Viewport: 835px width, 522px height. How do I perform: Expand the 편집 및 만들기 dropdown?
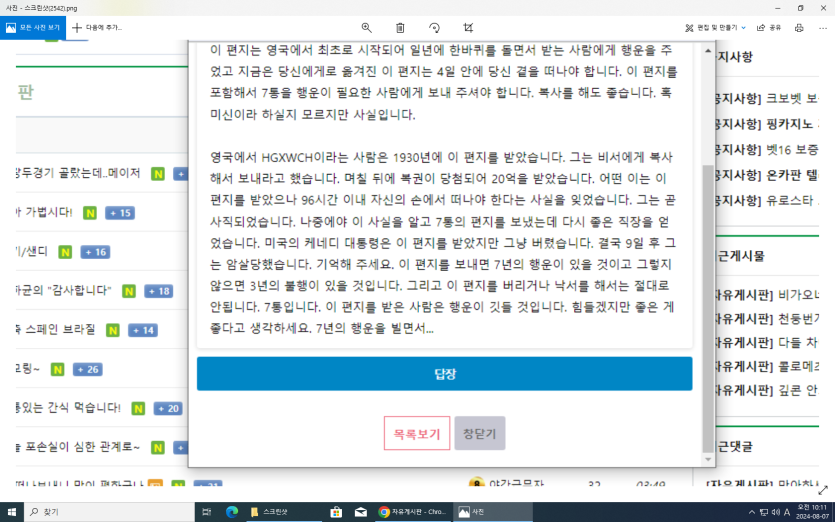715,28
